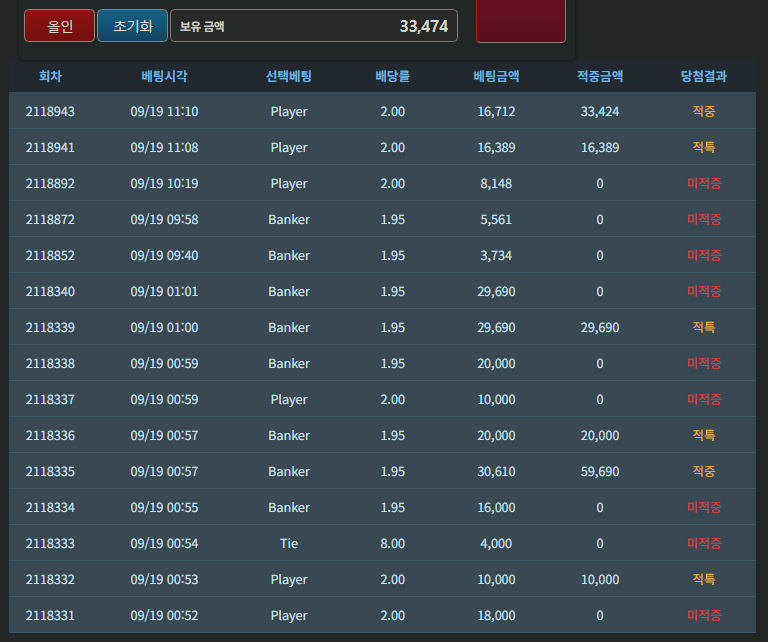Click the 미적중 result in row 2118333

click(x=703, y=543)
